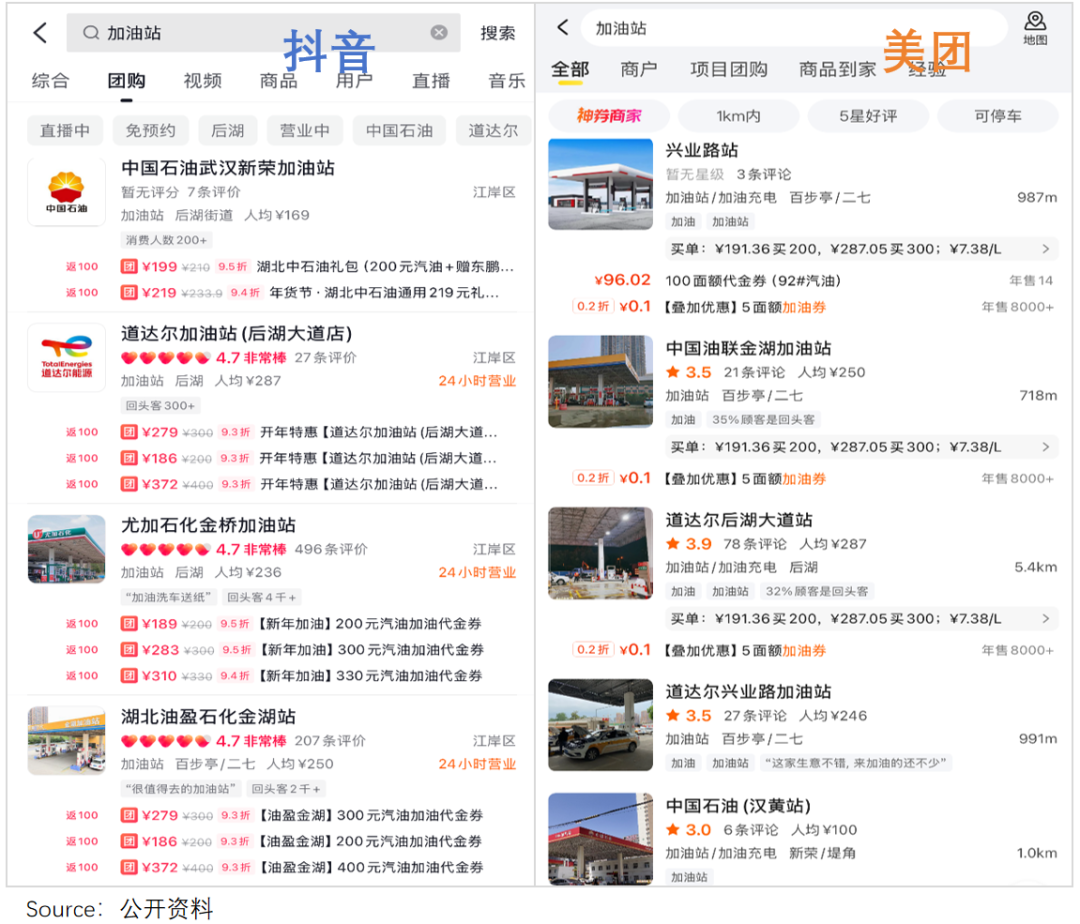Toggle the 免预约 filter chip
Screen dimensions: 1080x924
point(150,130)
